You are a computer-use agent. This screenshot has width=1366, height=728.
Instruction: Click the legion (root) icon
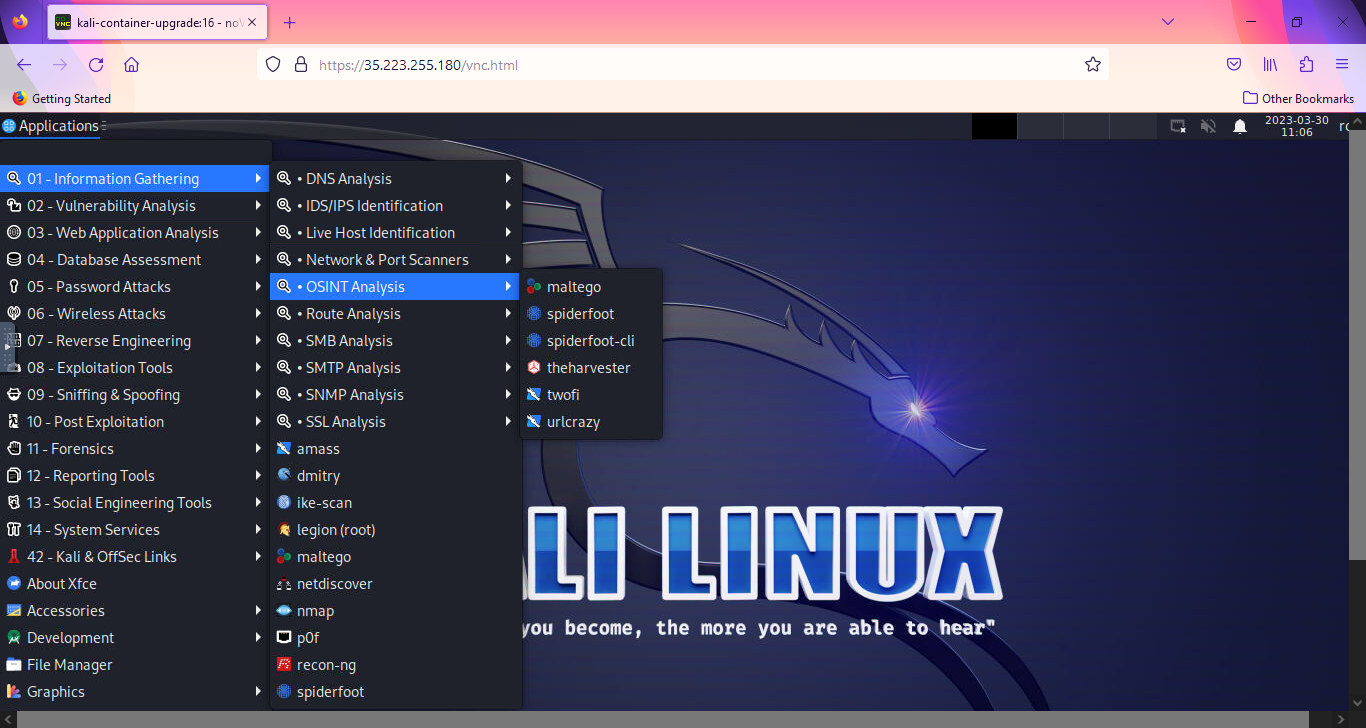(284, 530)
